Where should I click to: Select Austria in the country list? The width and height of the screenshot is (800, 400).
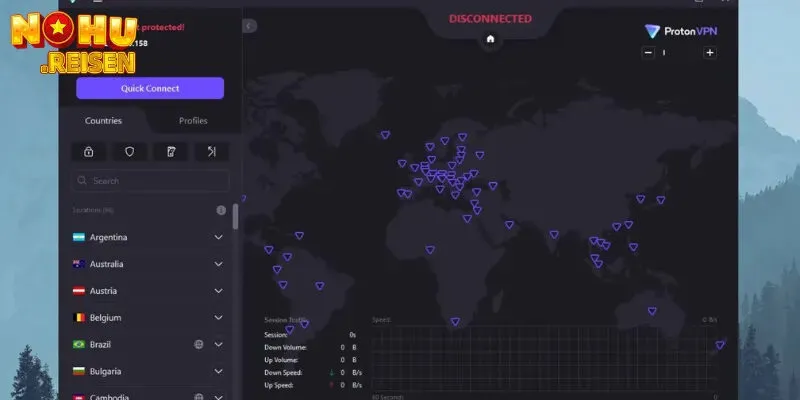pyautogui.click(x=107, y=291)
